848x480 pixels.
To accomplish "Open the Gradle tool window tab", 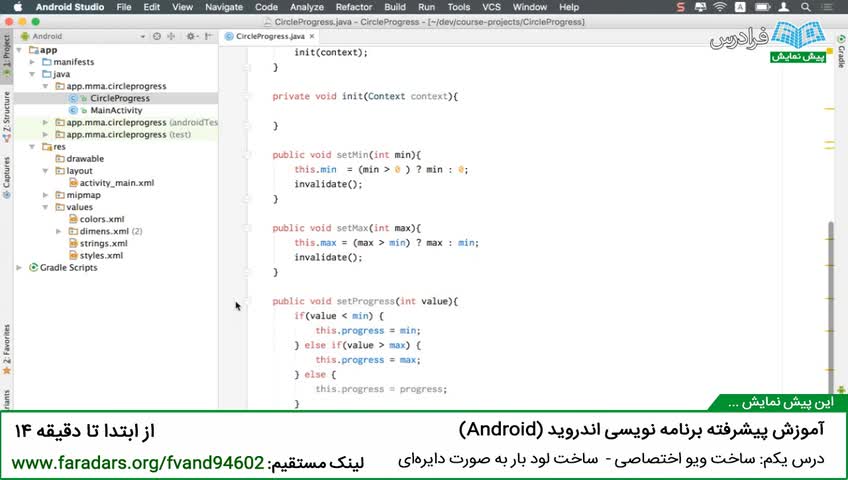I will point(842,52).
